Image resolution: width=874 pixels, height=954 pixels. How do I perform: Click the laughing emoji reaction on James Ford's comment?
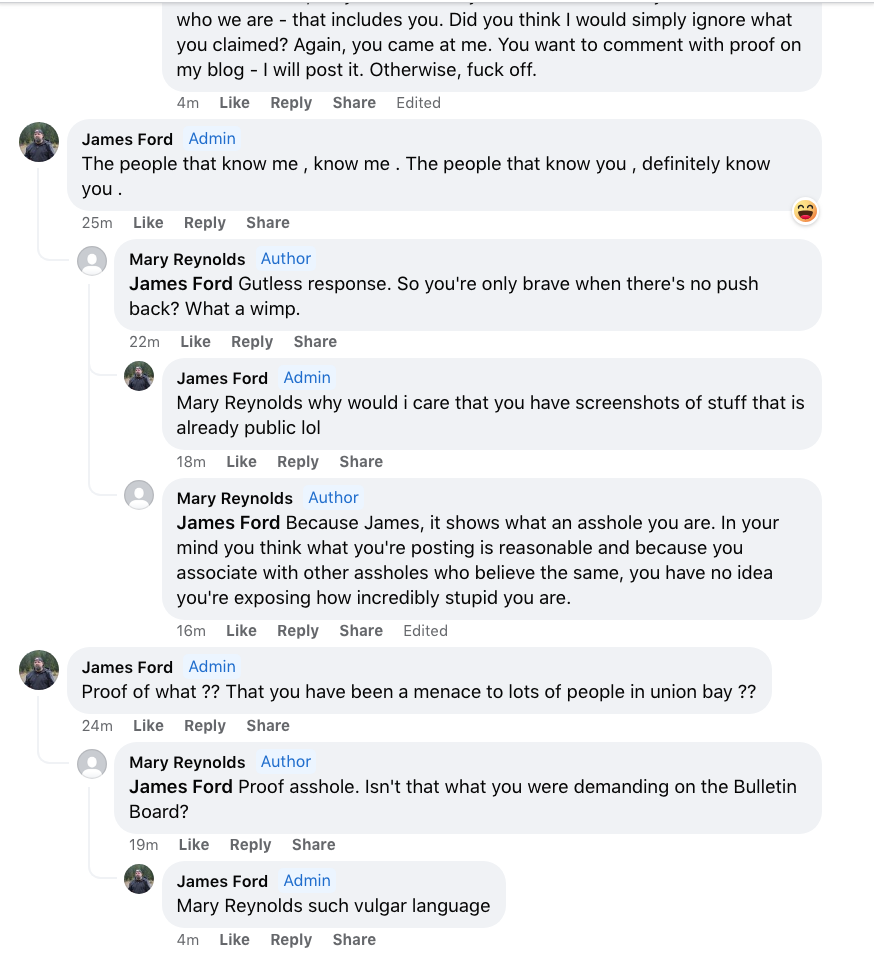[x=805, y=211]
